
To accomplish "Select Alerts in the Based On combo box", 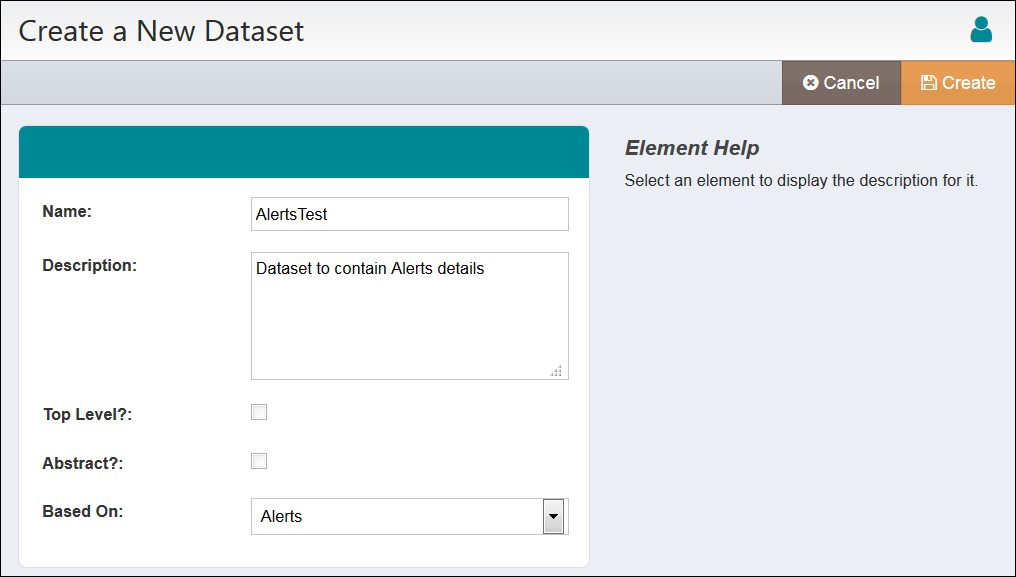I will (x=400, y=516).
